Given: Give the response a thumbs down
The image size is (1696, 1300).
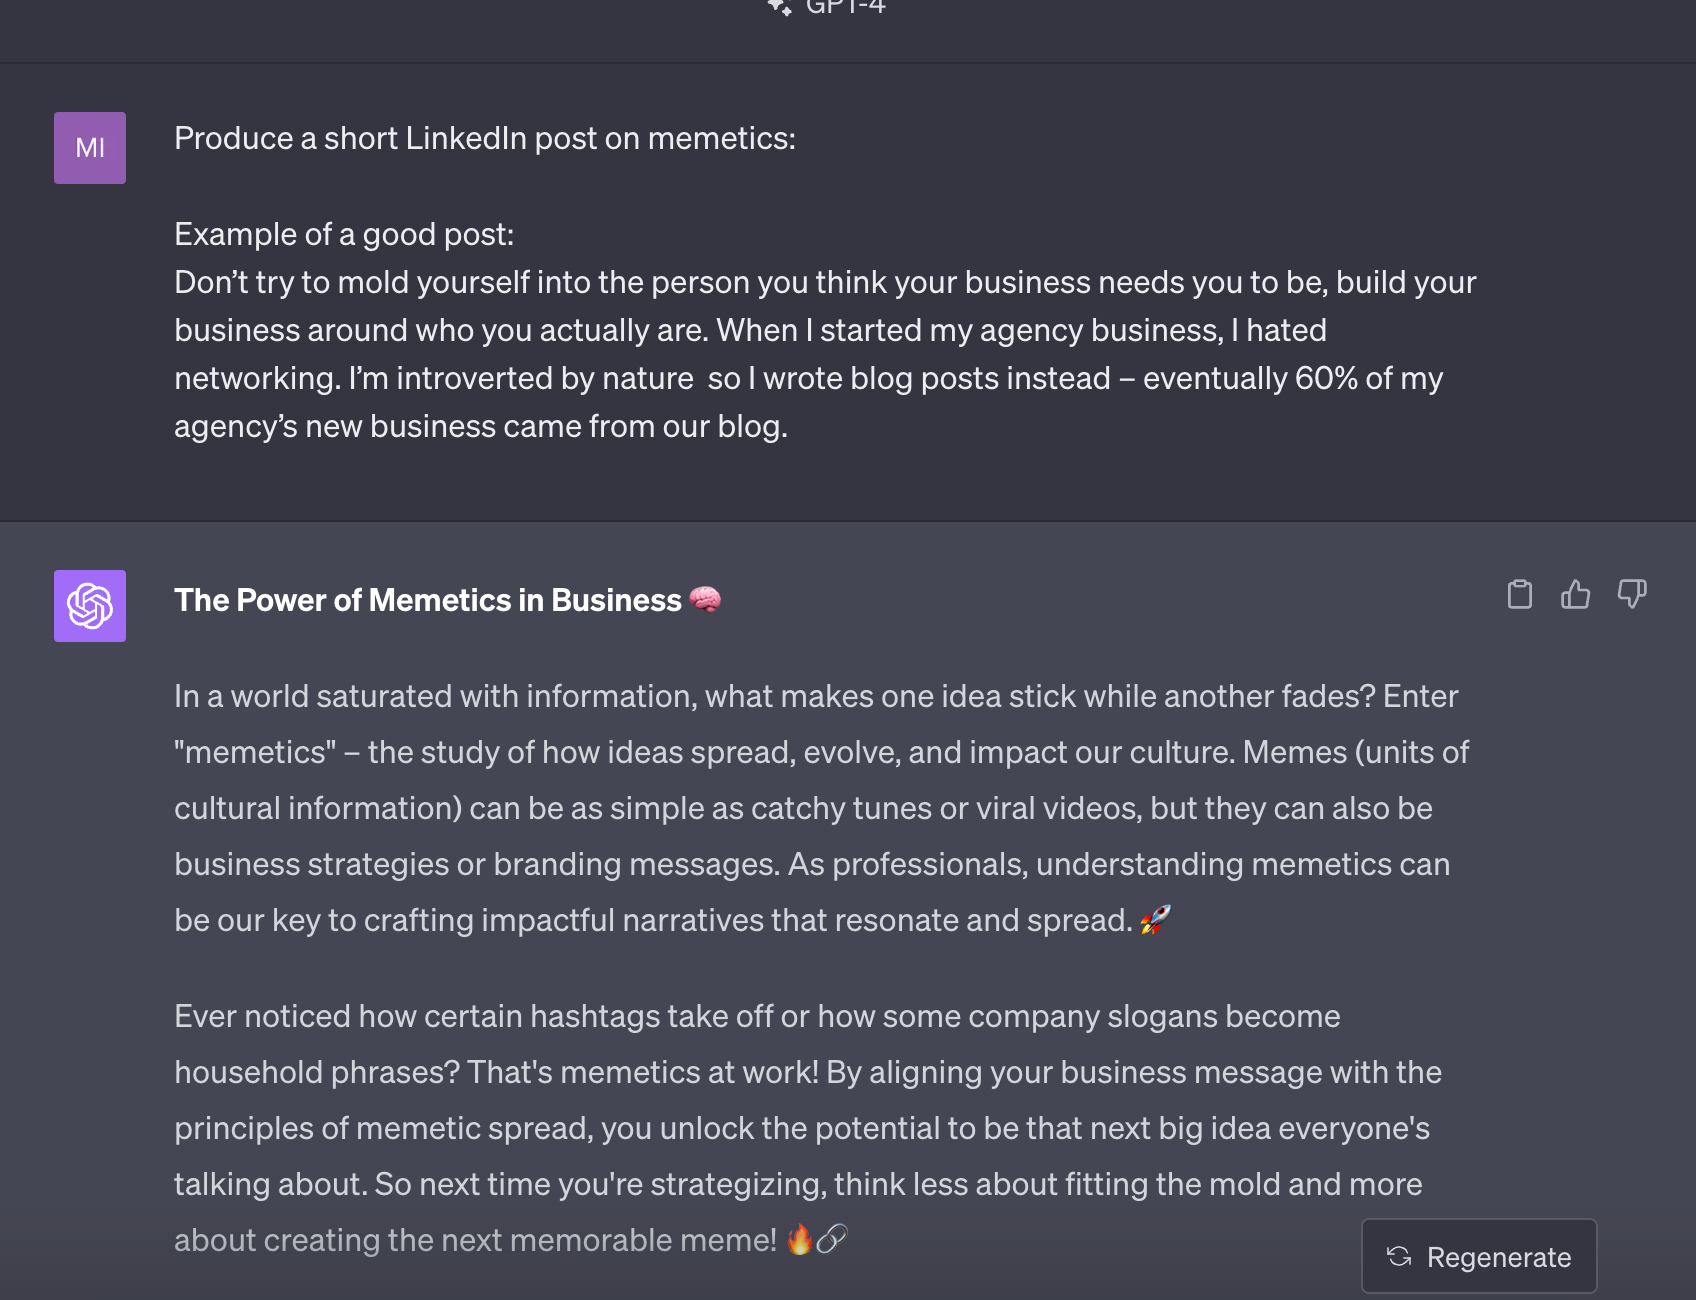Looking at the screenshot, I should coord(1632,594).
